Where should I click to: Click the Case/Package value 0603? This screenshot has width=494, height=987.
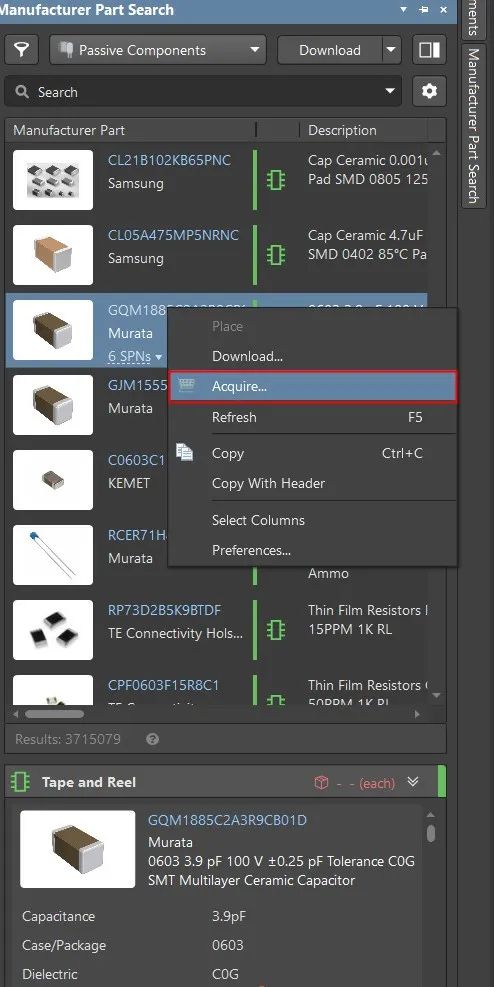(x=228, y=945)
